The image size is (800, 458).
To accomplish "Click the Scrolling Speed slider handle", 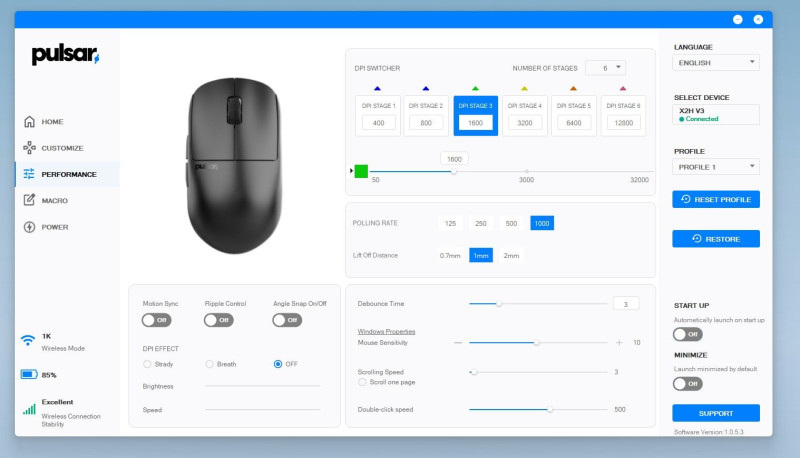I will [474, 372].
